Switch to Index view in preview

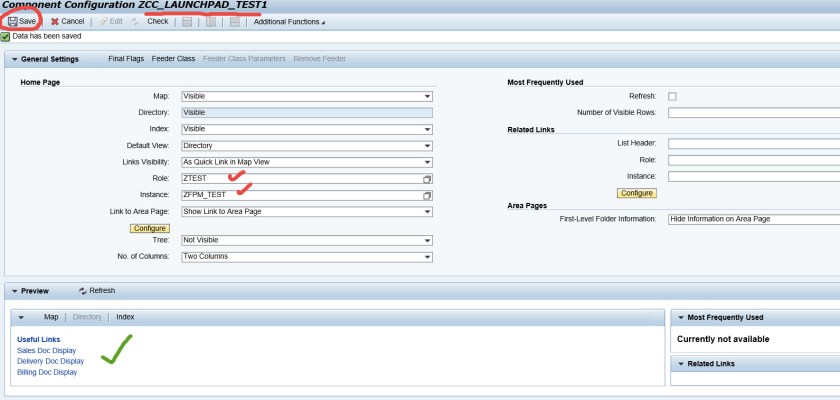125,317
